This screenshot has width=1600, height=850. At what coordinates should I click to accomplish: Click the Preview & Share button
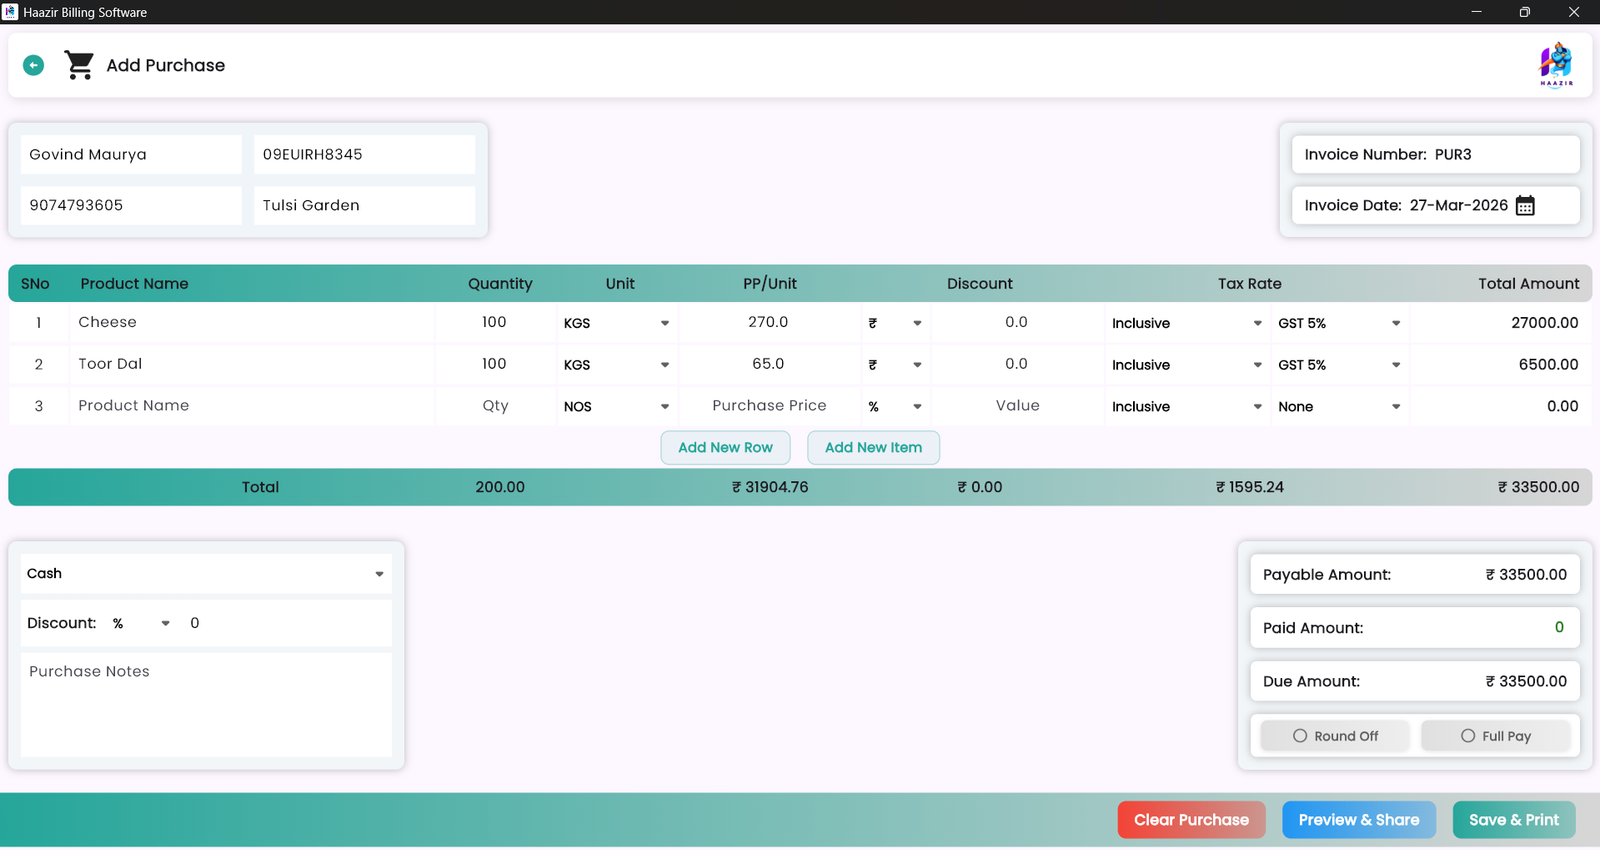1359,820
